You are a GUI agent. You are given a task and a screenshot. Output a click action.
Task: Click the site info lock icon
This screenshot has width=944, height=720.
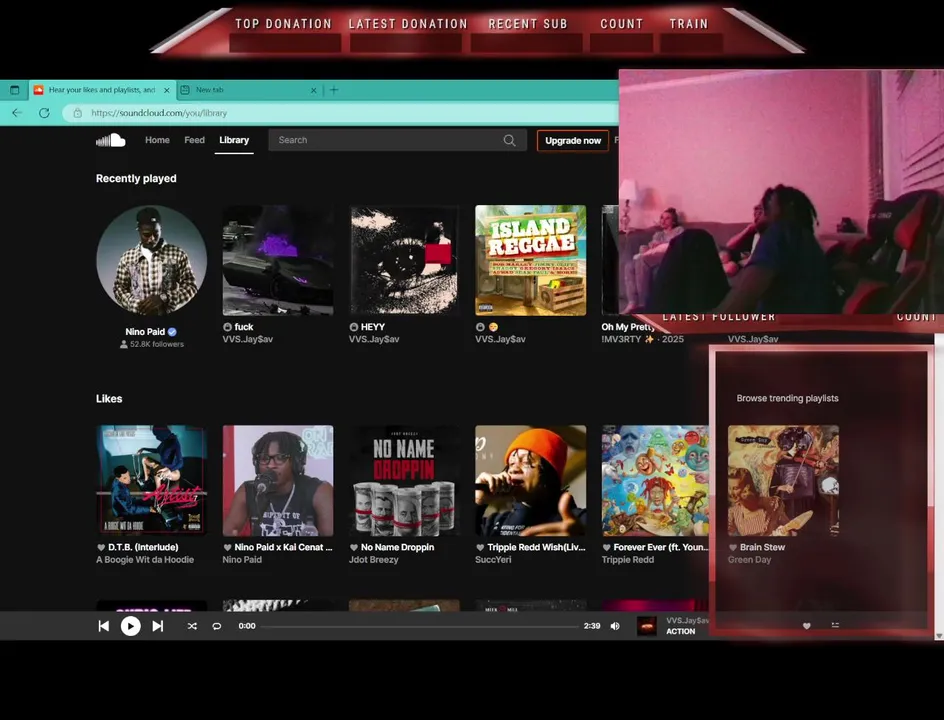click(x=77, y=113)
